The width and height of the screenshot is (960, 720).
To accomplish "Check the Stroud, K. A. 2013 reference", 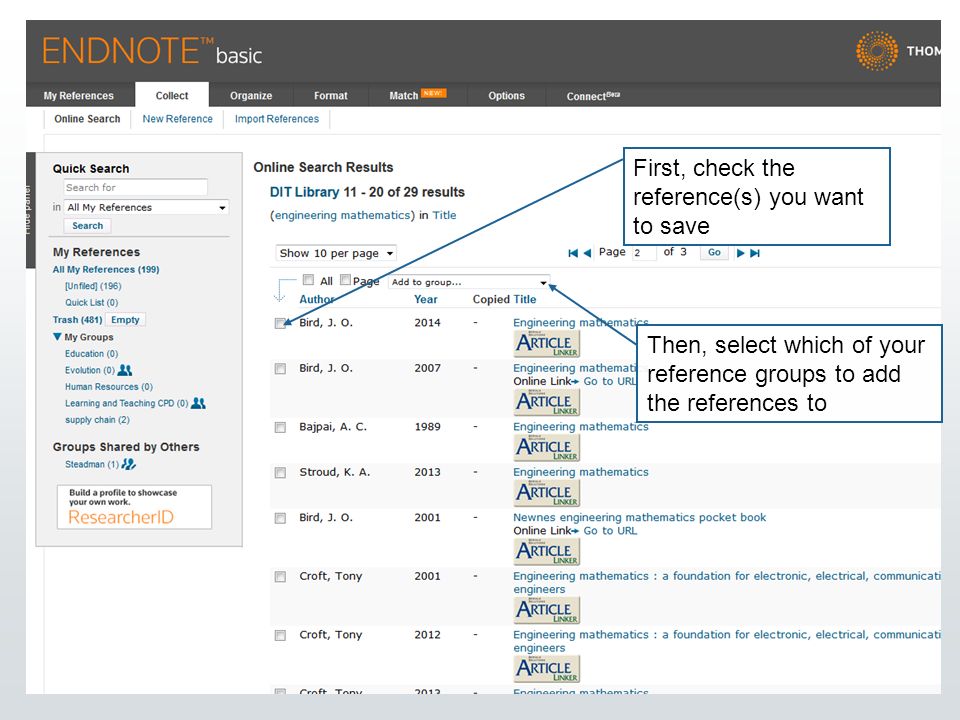I will 280,473.
